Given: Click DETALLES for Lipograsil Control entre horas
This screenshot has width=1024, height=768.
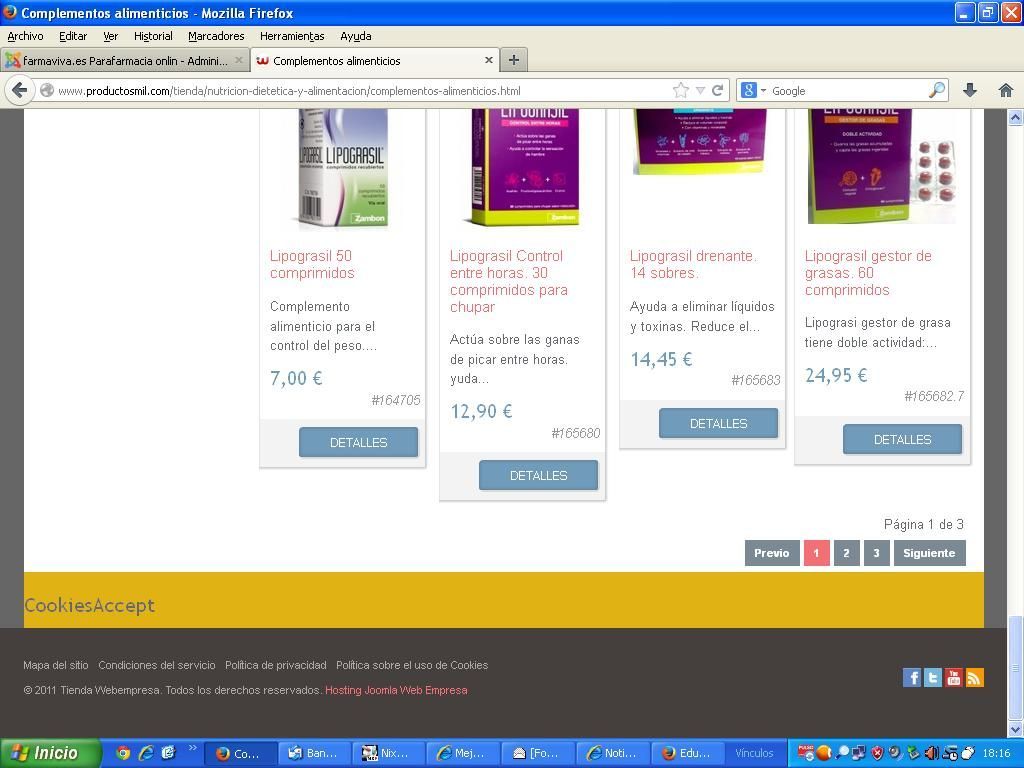Looking at the screenshot, I should pos(538,475).
